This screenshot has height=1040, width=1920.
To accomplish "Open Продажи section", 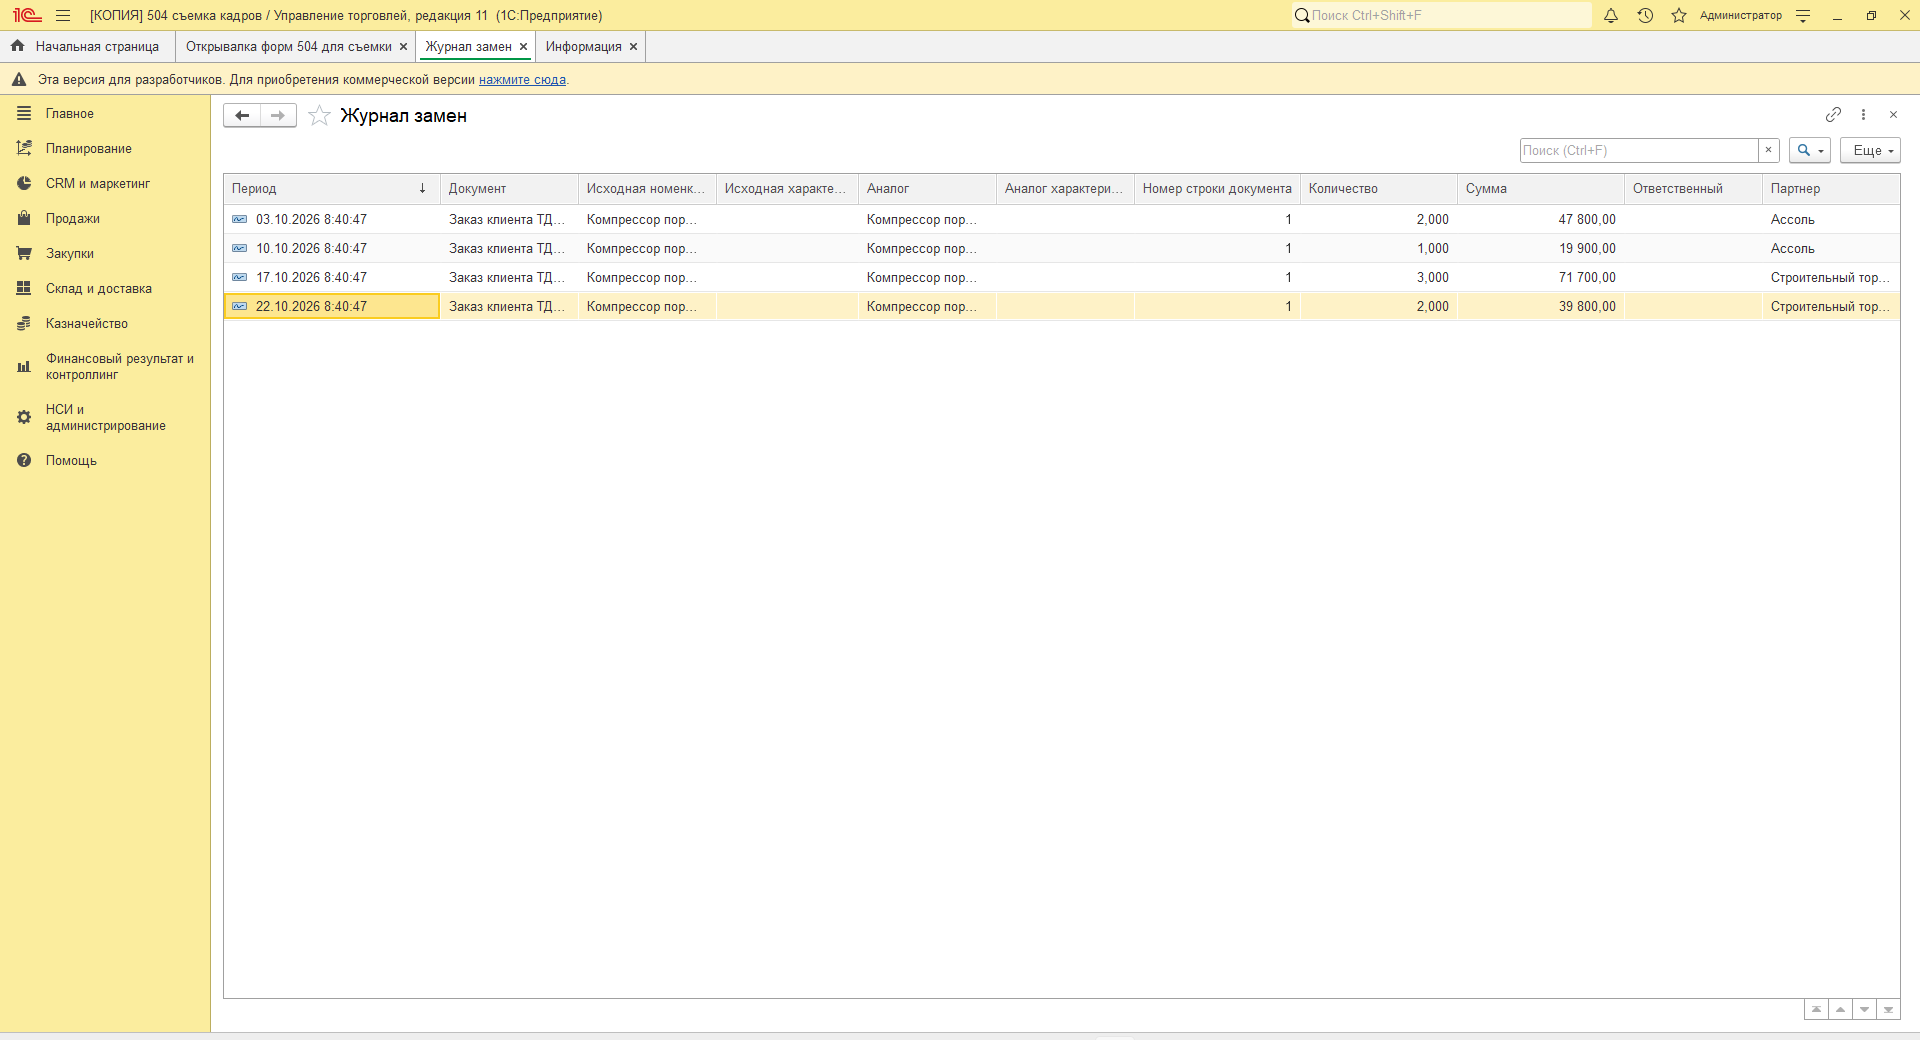I will [105, 219].
